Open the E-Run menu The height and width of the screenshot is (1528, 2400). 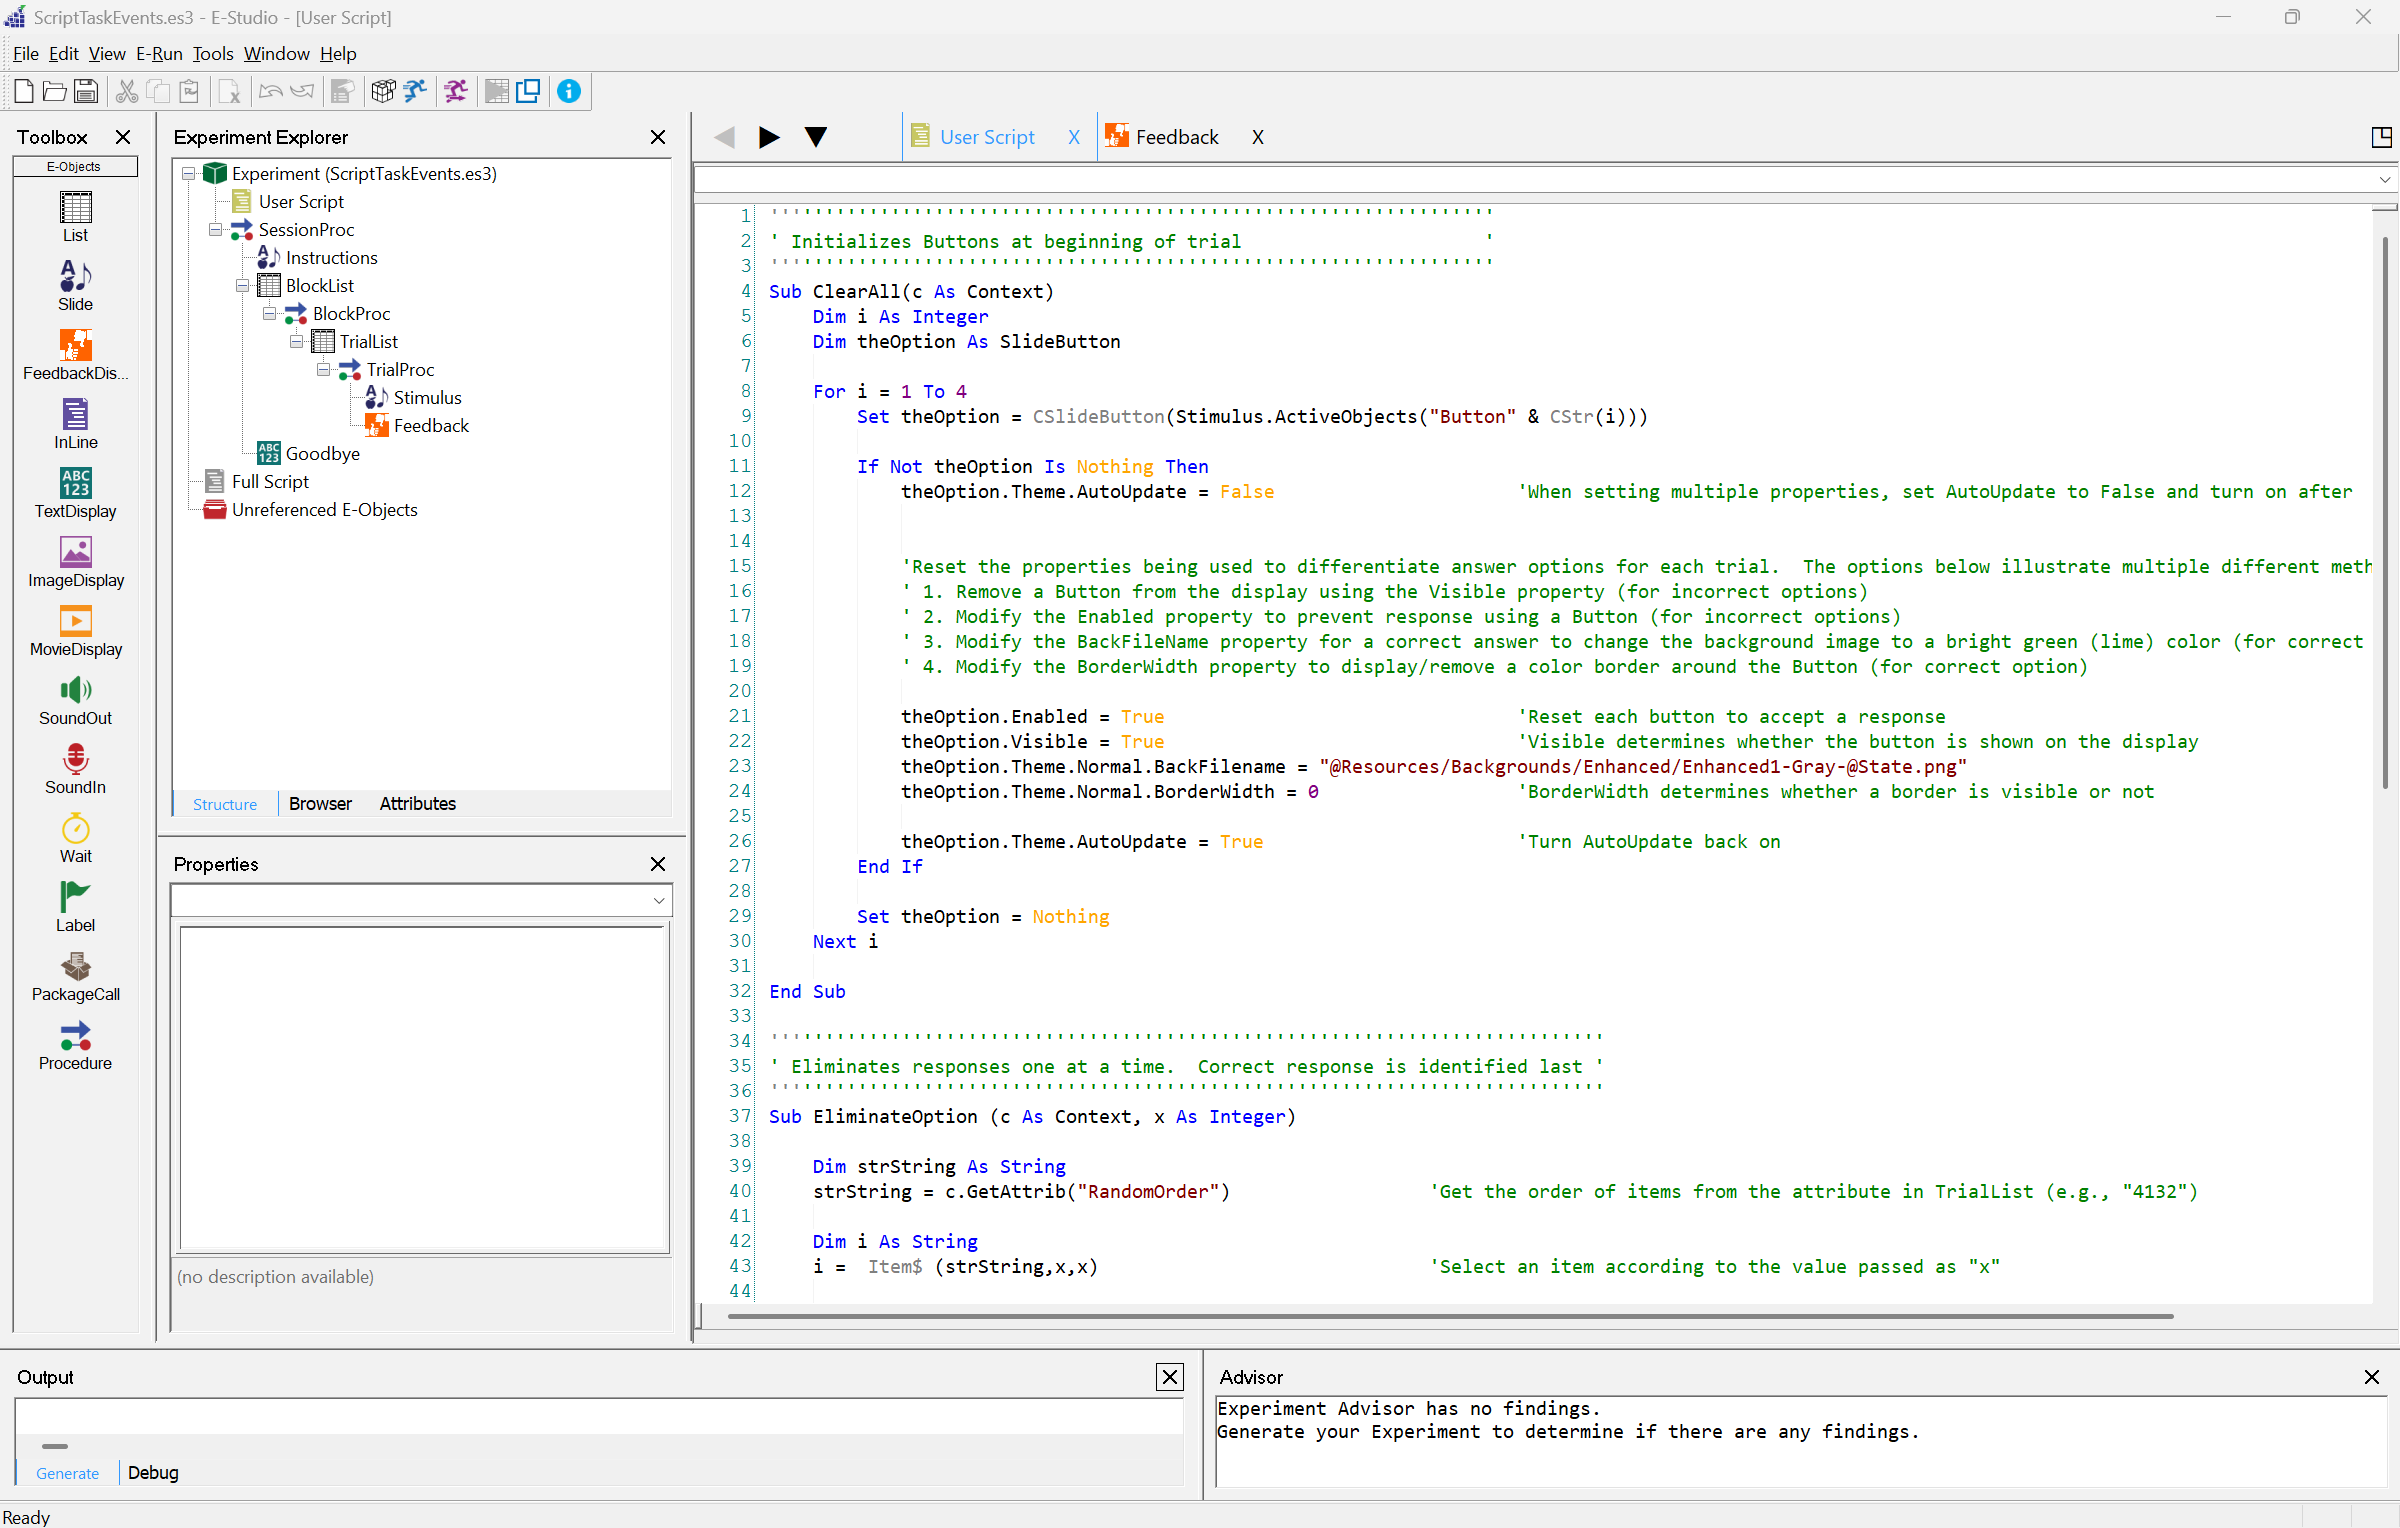tap(159, 54)
